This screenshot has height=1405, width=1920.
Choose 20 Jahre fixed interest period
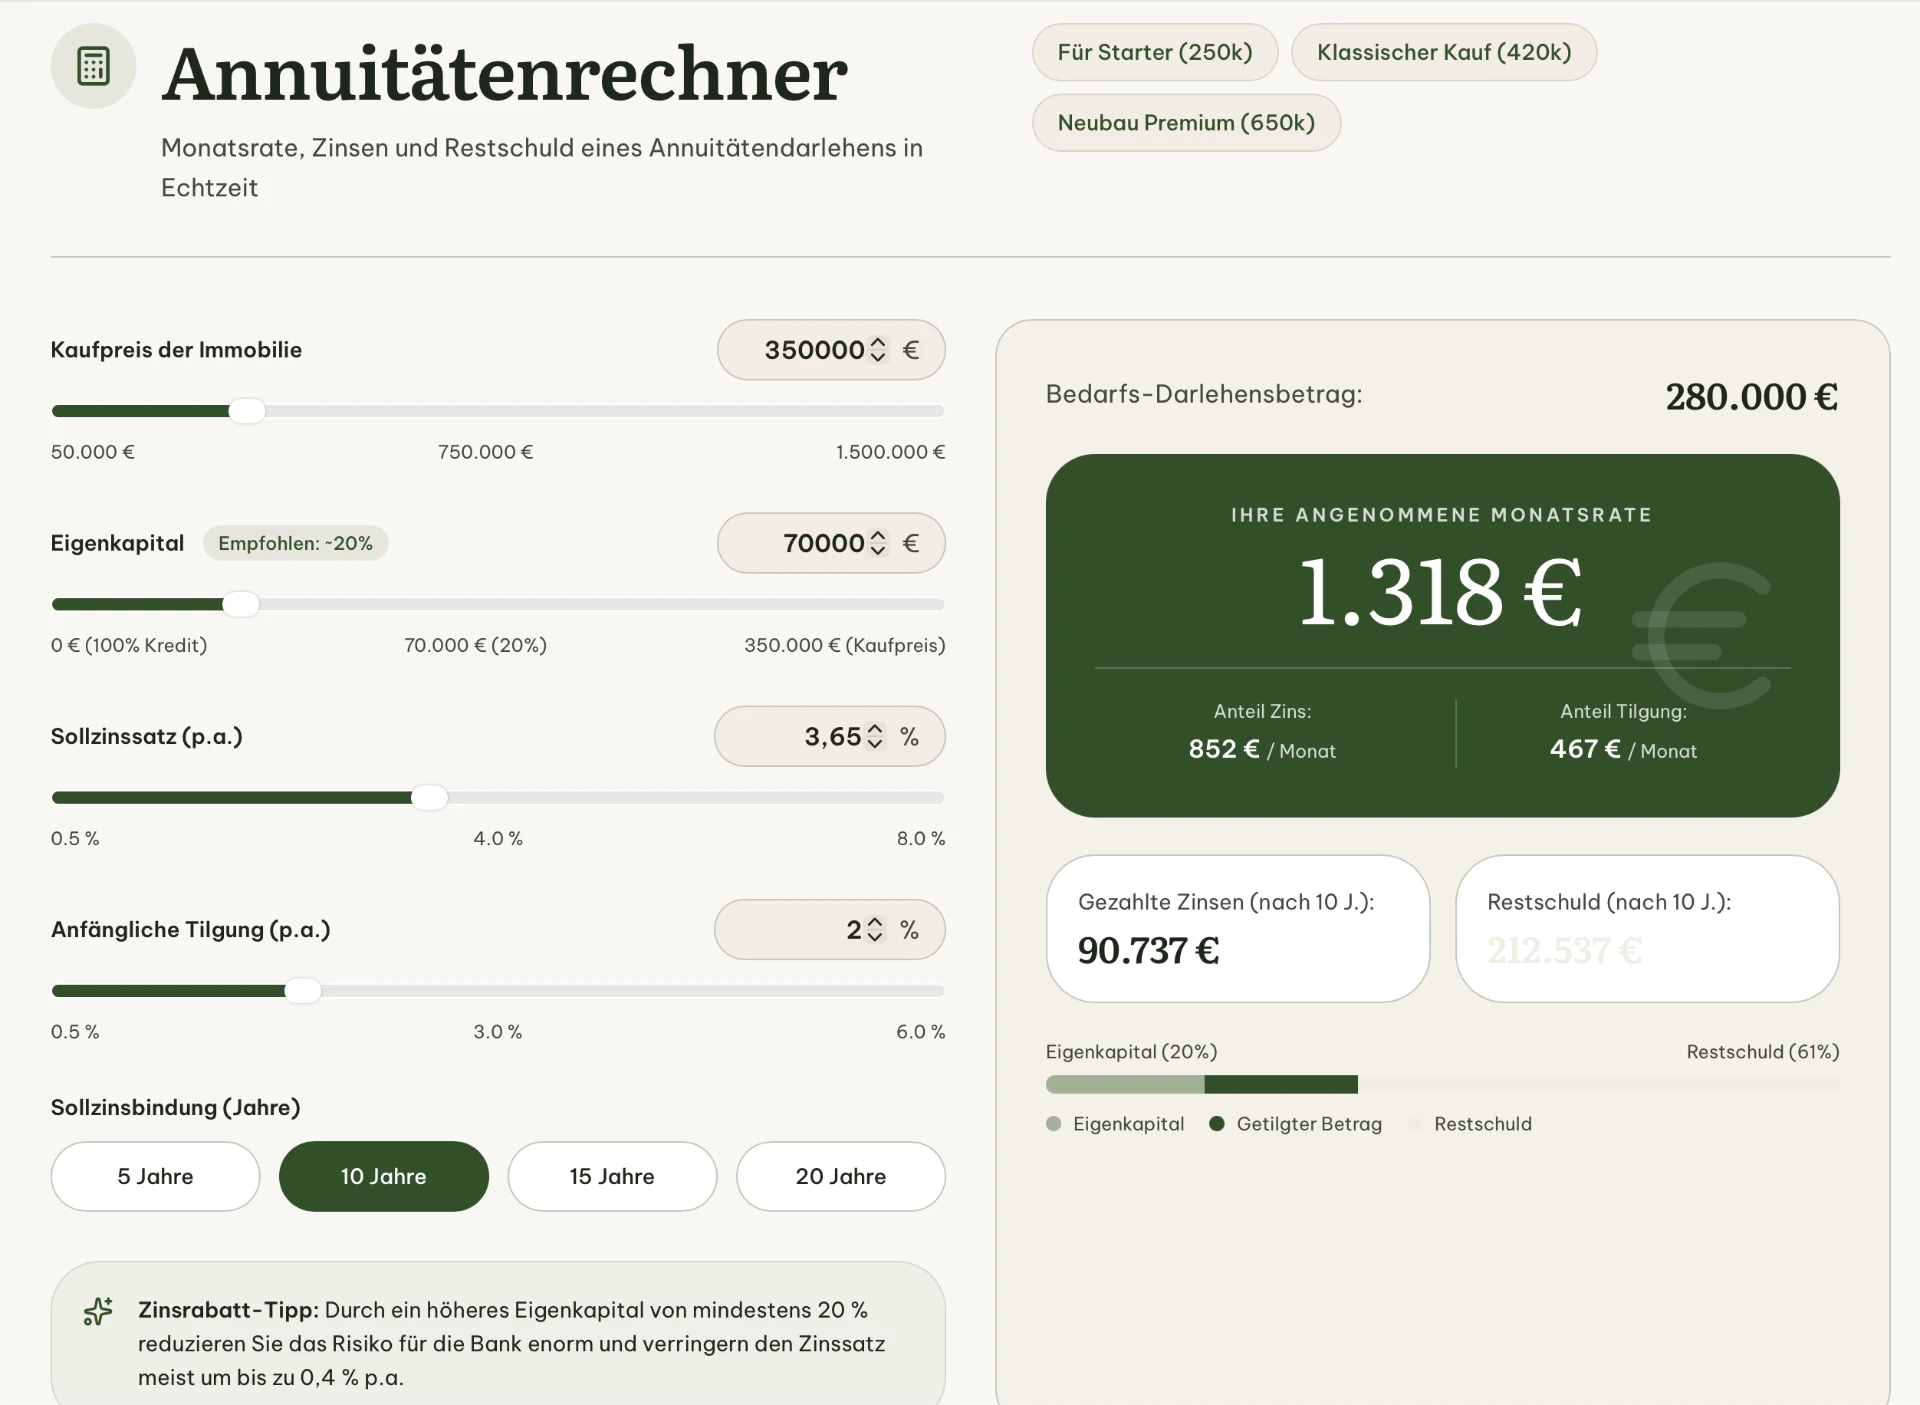[841, 1176]
